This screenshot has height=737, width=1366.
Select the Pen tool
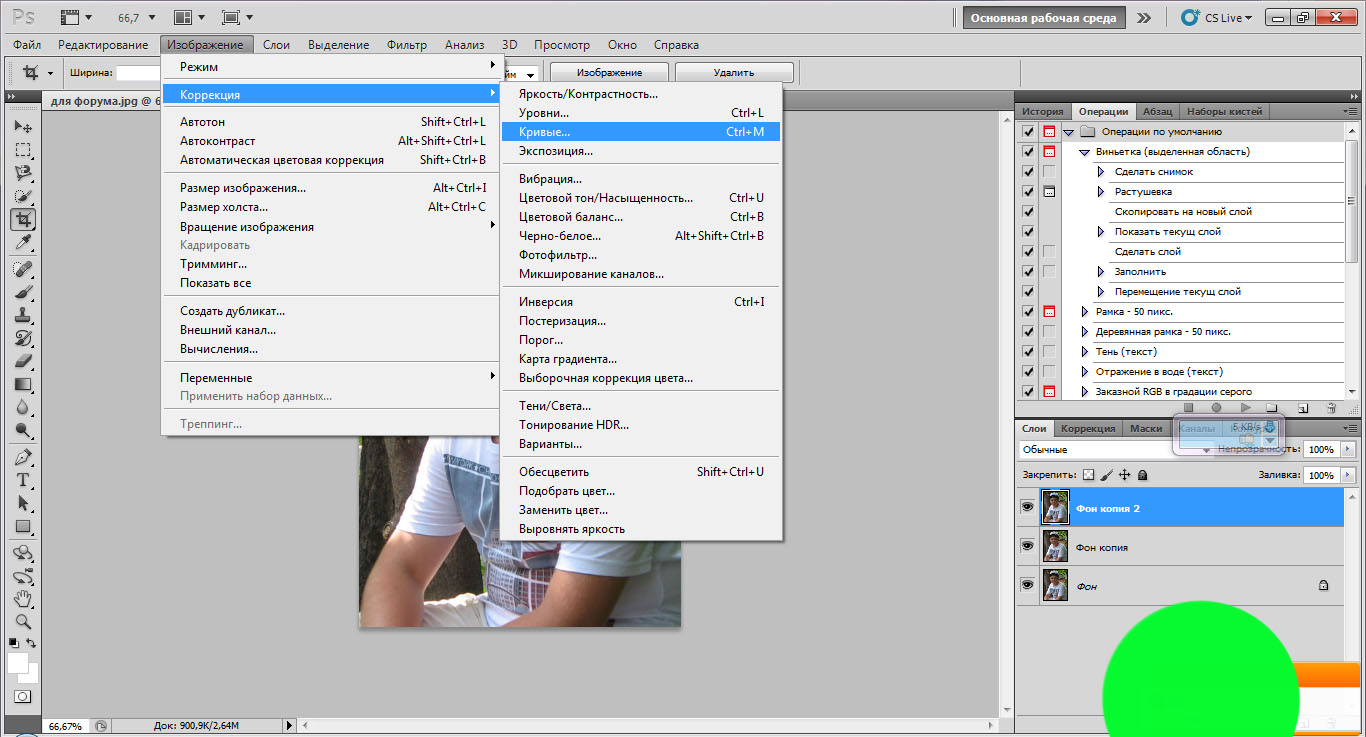(23, 457)
